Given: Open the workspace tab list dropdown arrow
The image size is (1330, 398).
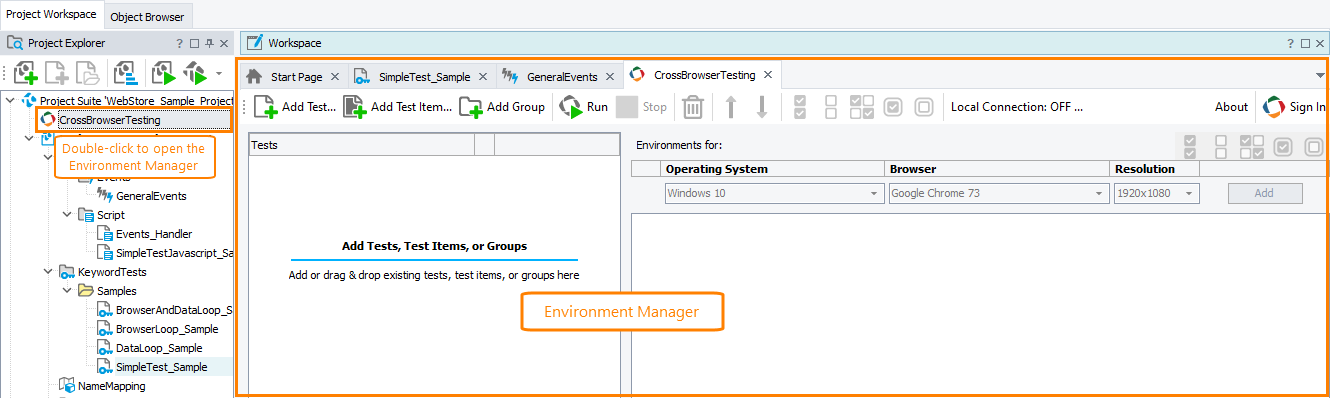Looking at the screenshot, I should click(1319, 76).
